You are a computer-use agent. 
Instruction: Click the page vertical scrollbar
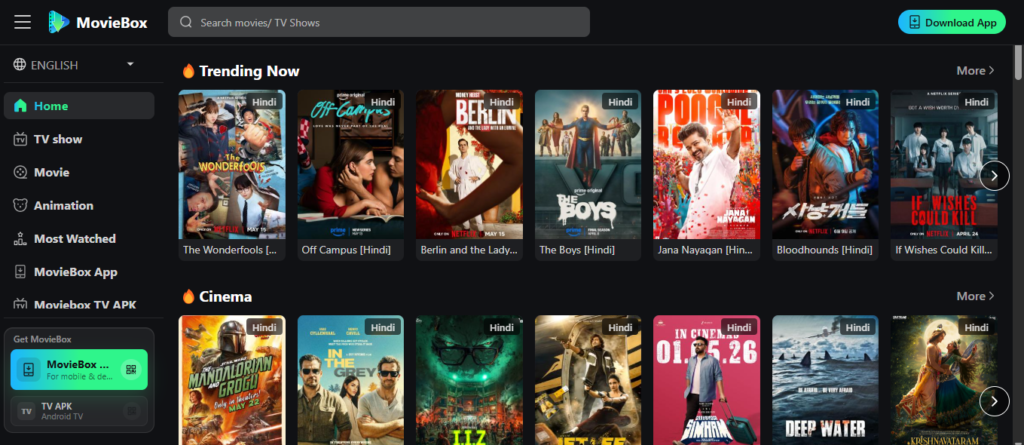(x=1018, y=62)
